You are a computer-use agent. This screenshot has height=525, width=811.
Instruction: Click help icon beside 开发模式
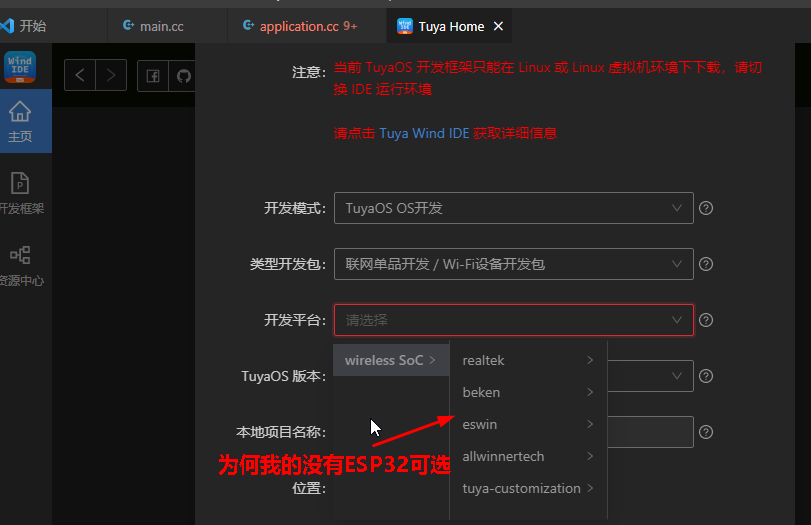coord(706,208)
